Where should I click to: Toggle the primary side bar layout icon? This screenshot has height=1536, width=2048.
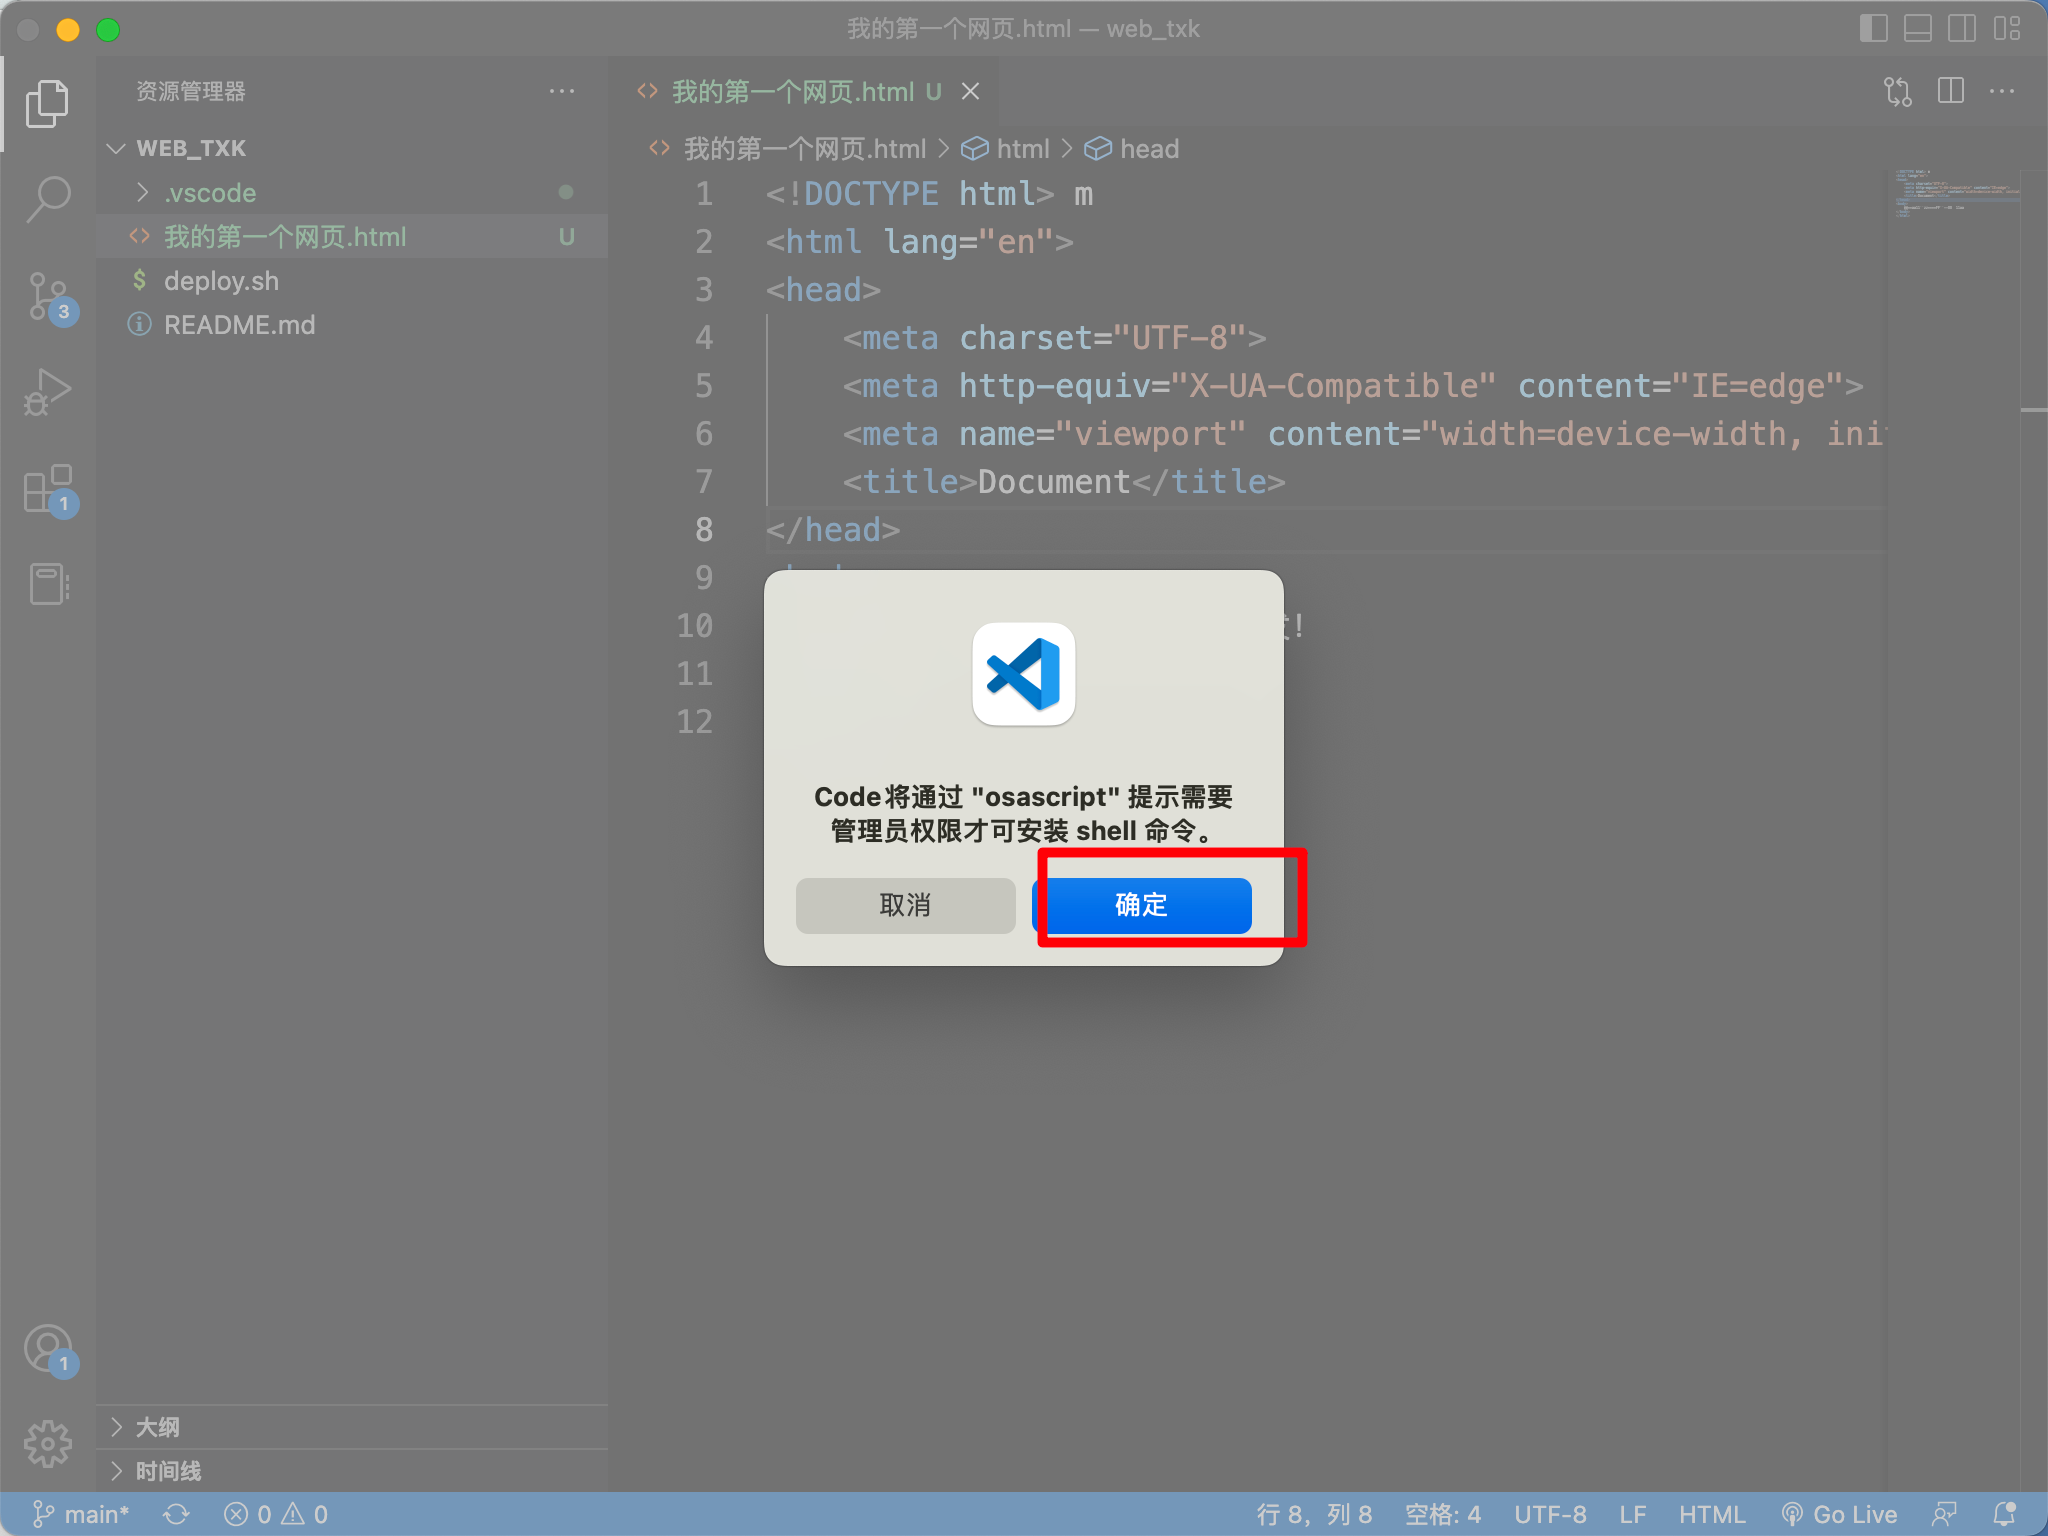(1873, 28)
